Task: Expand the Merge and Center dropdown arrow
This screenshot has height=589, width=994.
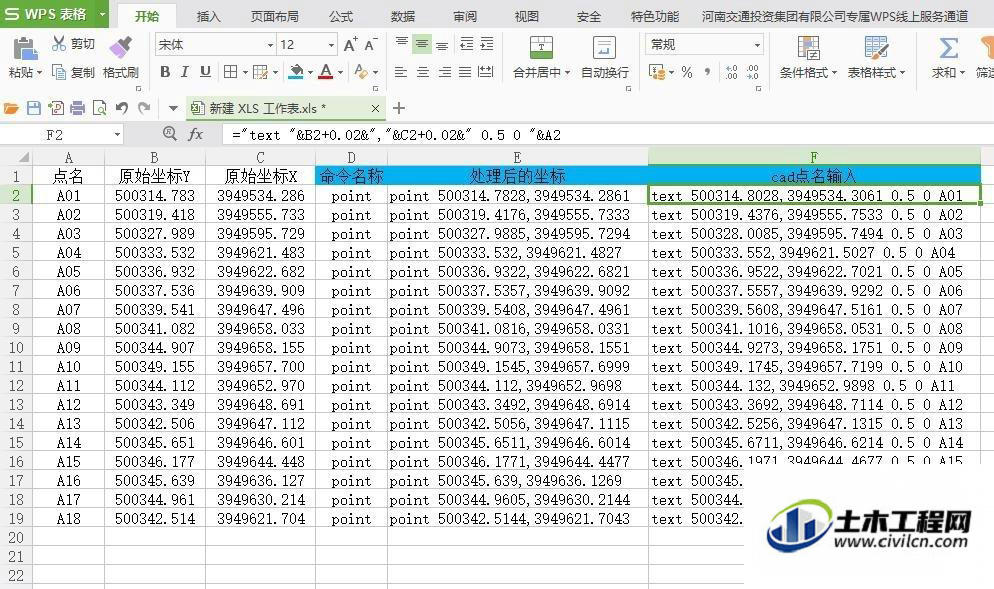Action: [567, 73]
